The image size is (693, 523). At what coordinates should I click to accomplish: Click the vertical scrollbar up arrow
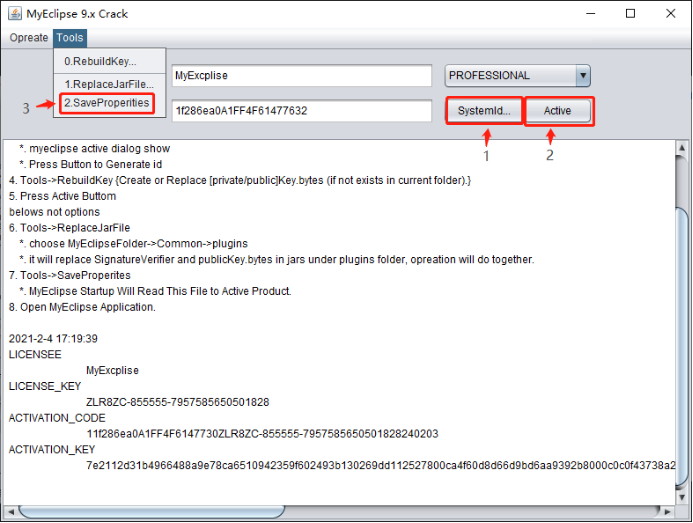682,148
